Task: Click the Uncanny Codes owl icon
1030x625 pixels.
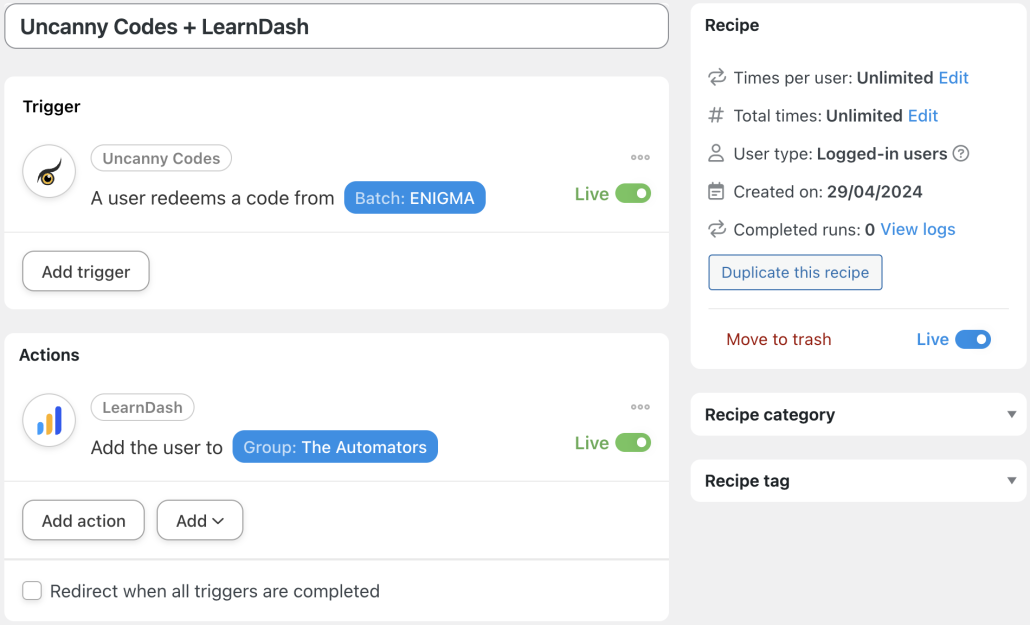Action: (x=48, y=171)
